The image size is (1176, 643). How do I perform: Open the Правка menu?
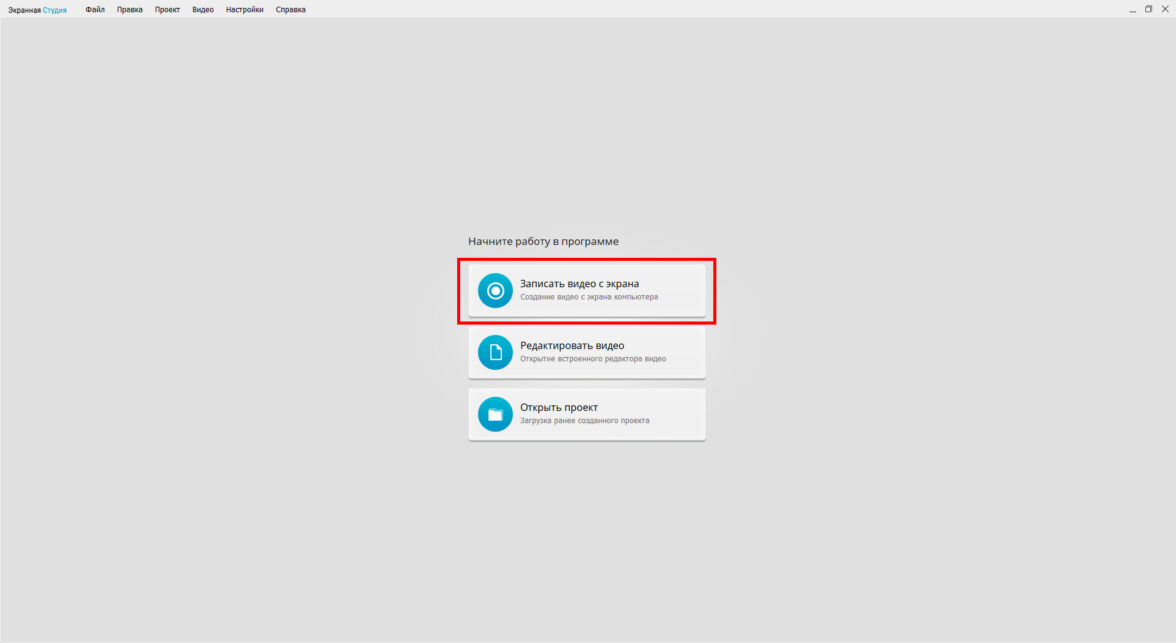pyautogui.click(x=130, y=10)
